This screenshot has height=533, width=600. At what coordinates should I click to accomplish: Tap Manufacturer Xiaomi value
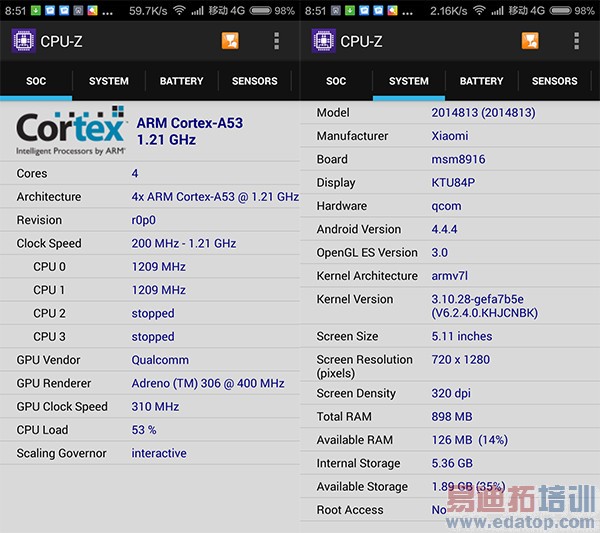click(450, 136)
